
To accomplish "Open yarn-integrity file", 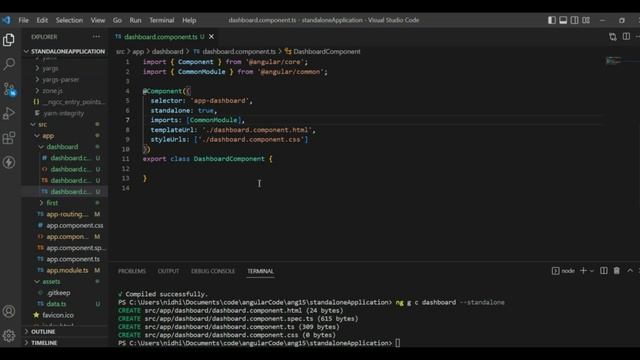I will click(x=64, y=113).
